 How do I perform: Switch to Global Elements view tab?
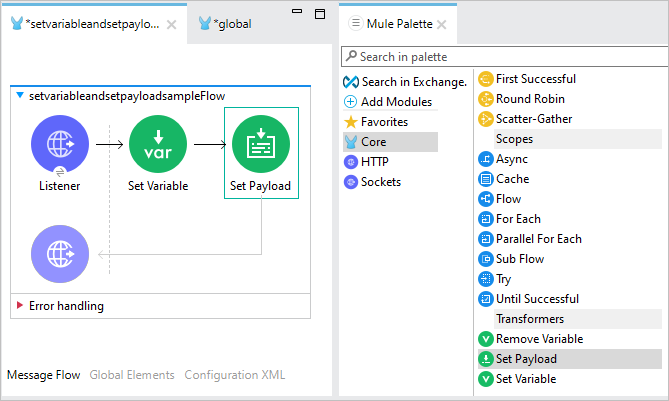[x=132, y=375]
